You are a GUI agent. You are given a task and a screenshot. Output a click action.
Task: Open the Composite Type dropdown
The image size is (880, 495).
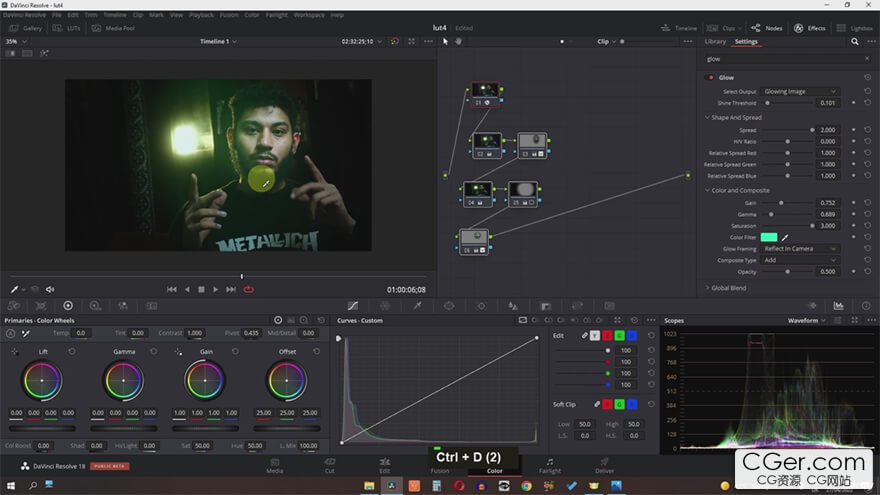point(800,260)
